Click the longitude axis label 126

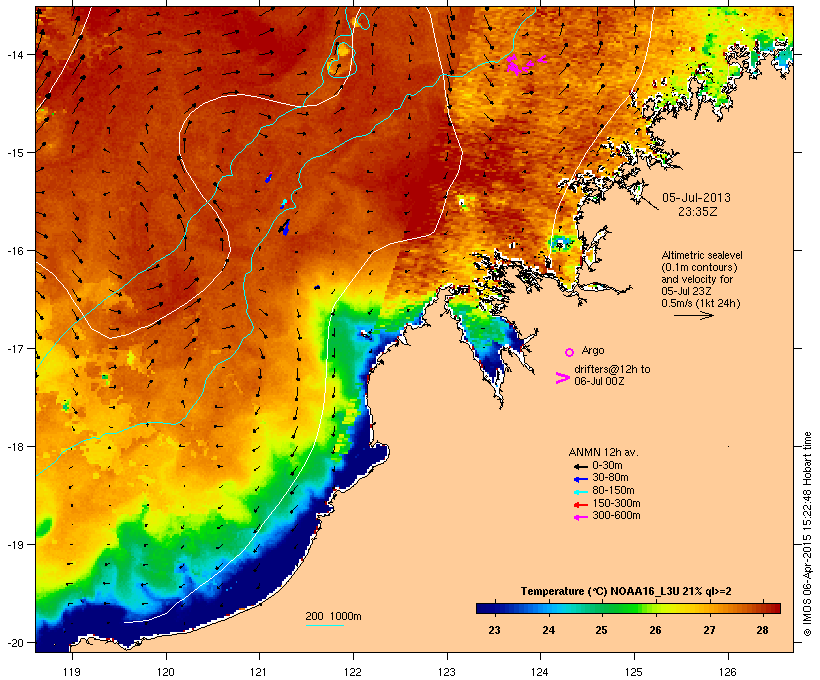(x=727, y=672)
